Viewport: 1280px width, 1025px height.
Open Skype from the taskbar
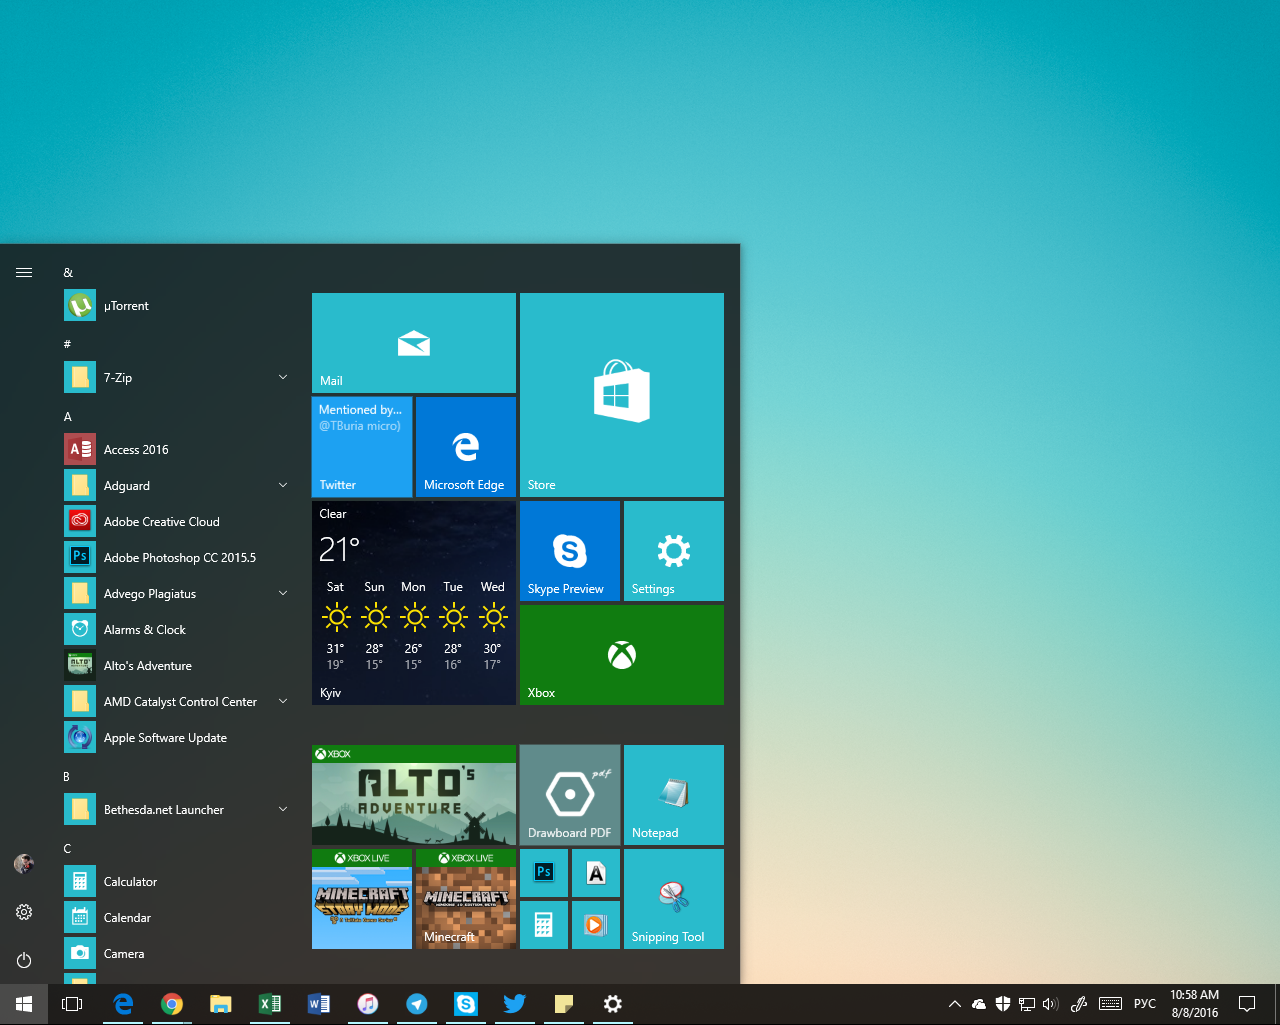[466, 1004]
